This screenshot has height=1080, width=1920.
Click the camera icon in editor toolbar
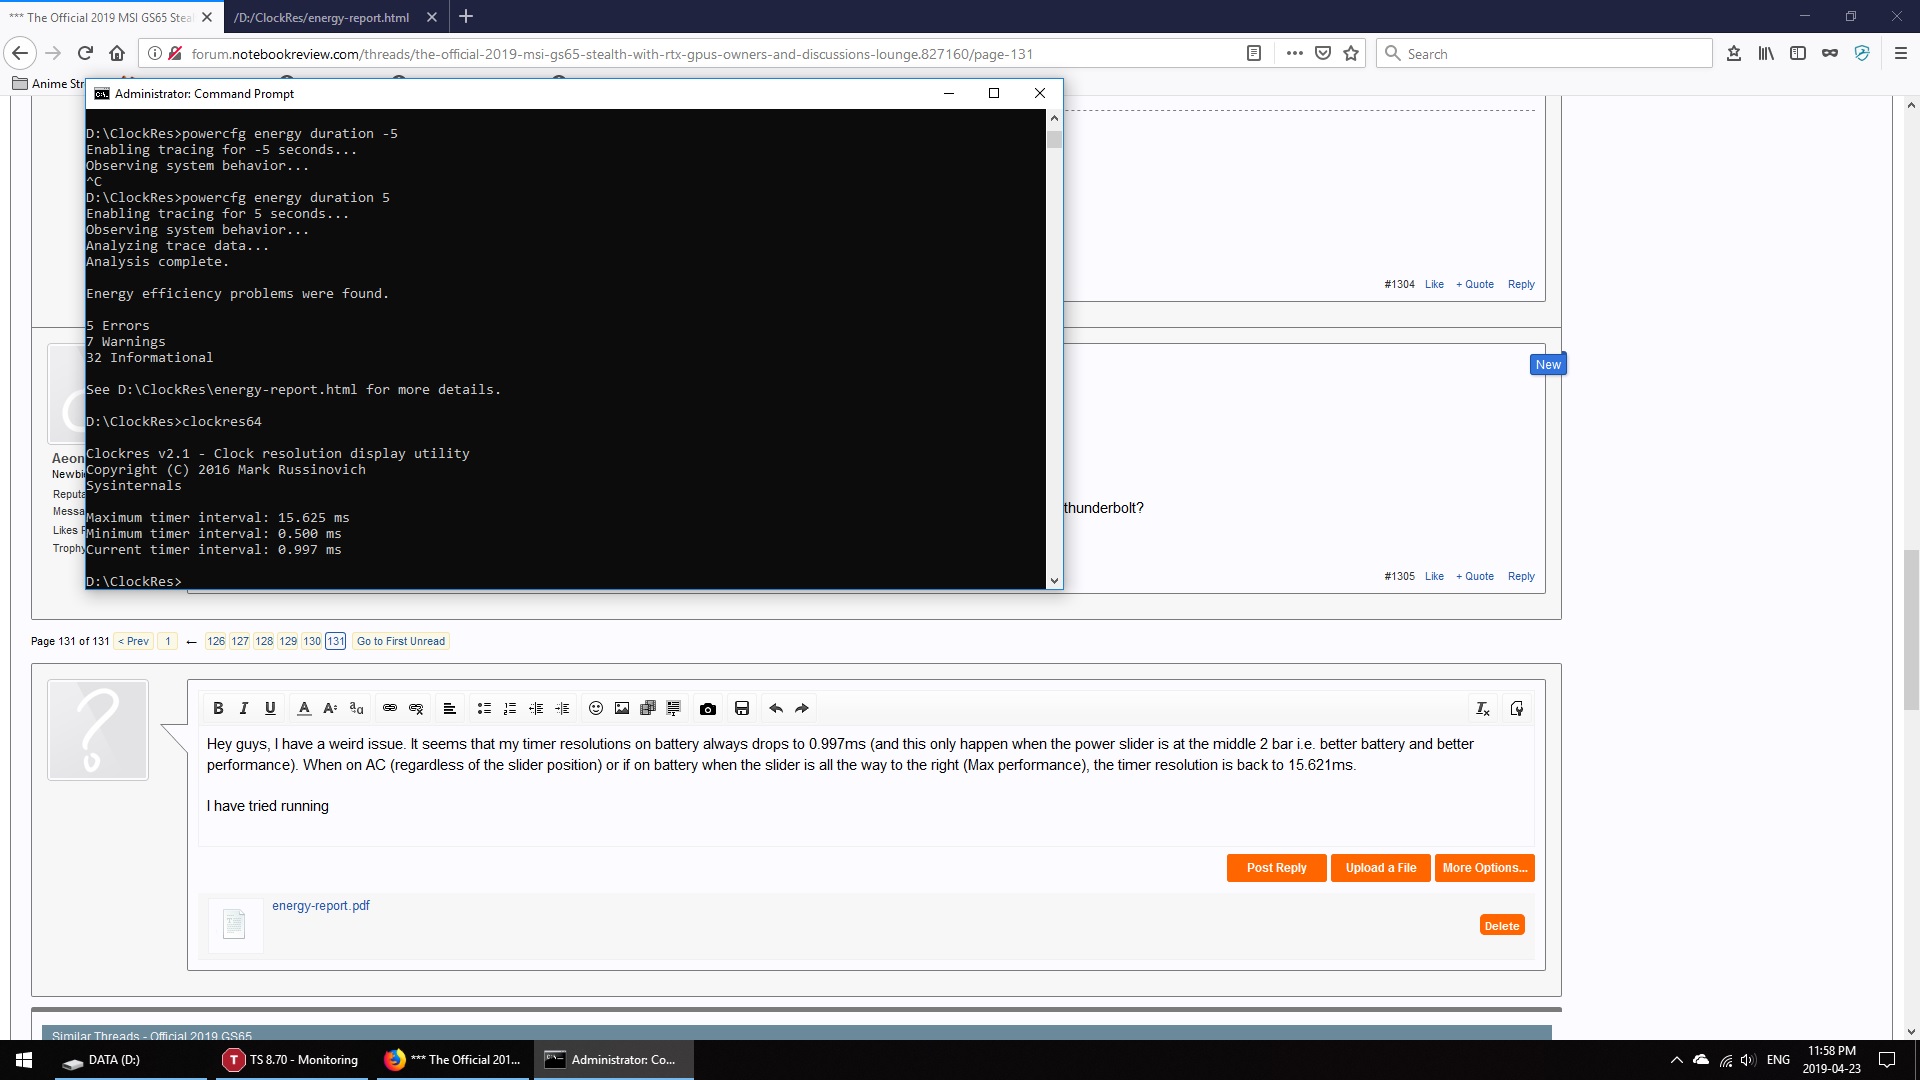[708, 708]
